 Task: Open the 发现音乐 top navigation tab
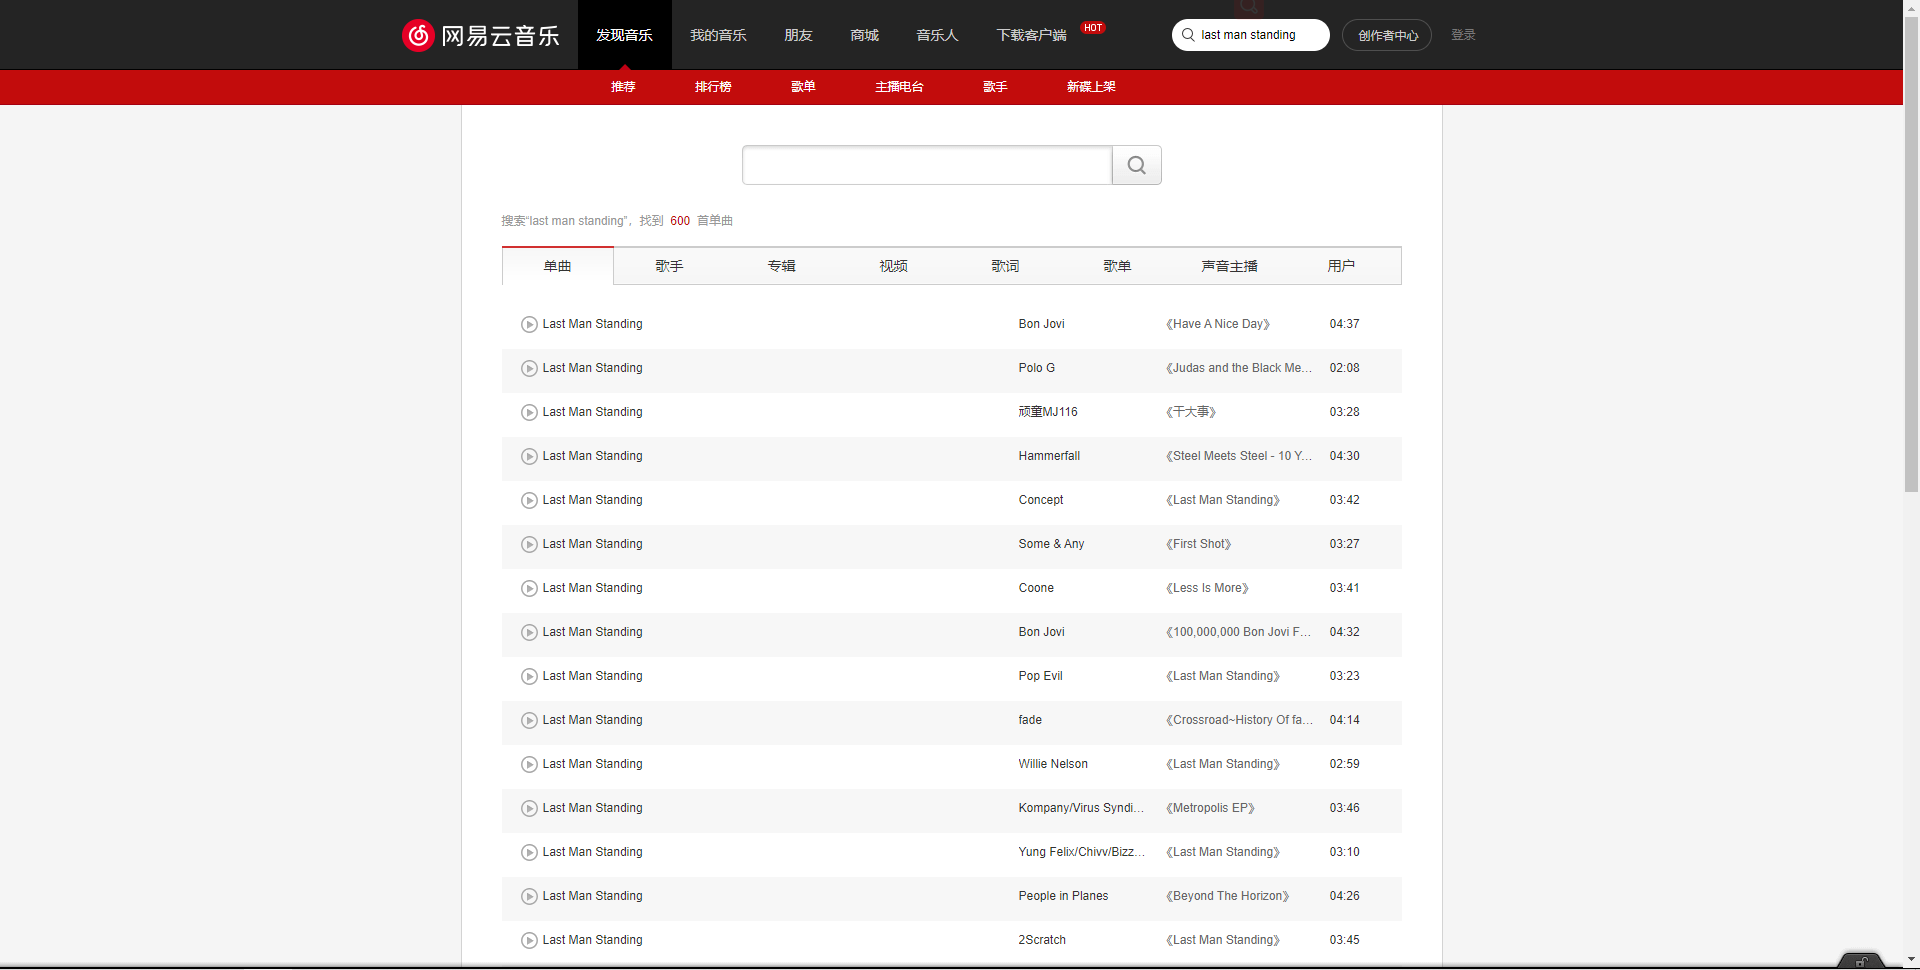(624, 35)
